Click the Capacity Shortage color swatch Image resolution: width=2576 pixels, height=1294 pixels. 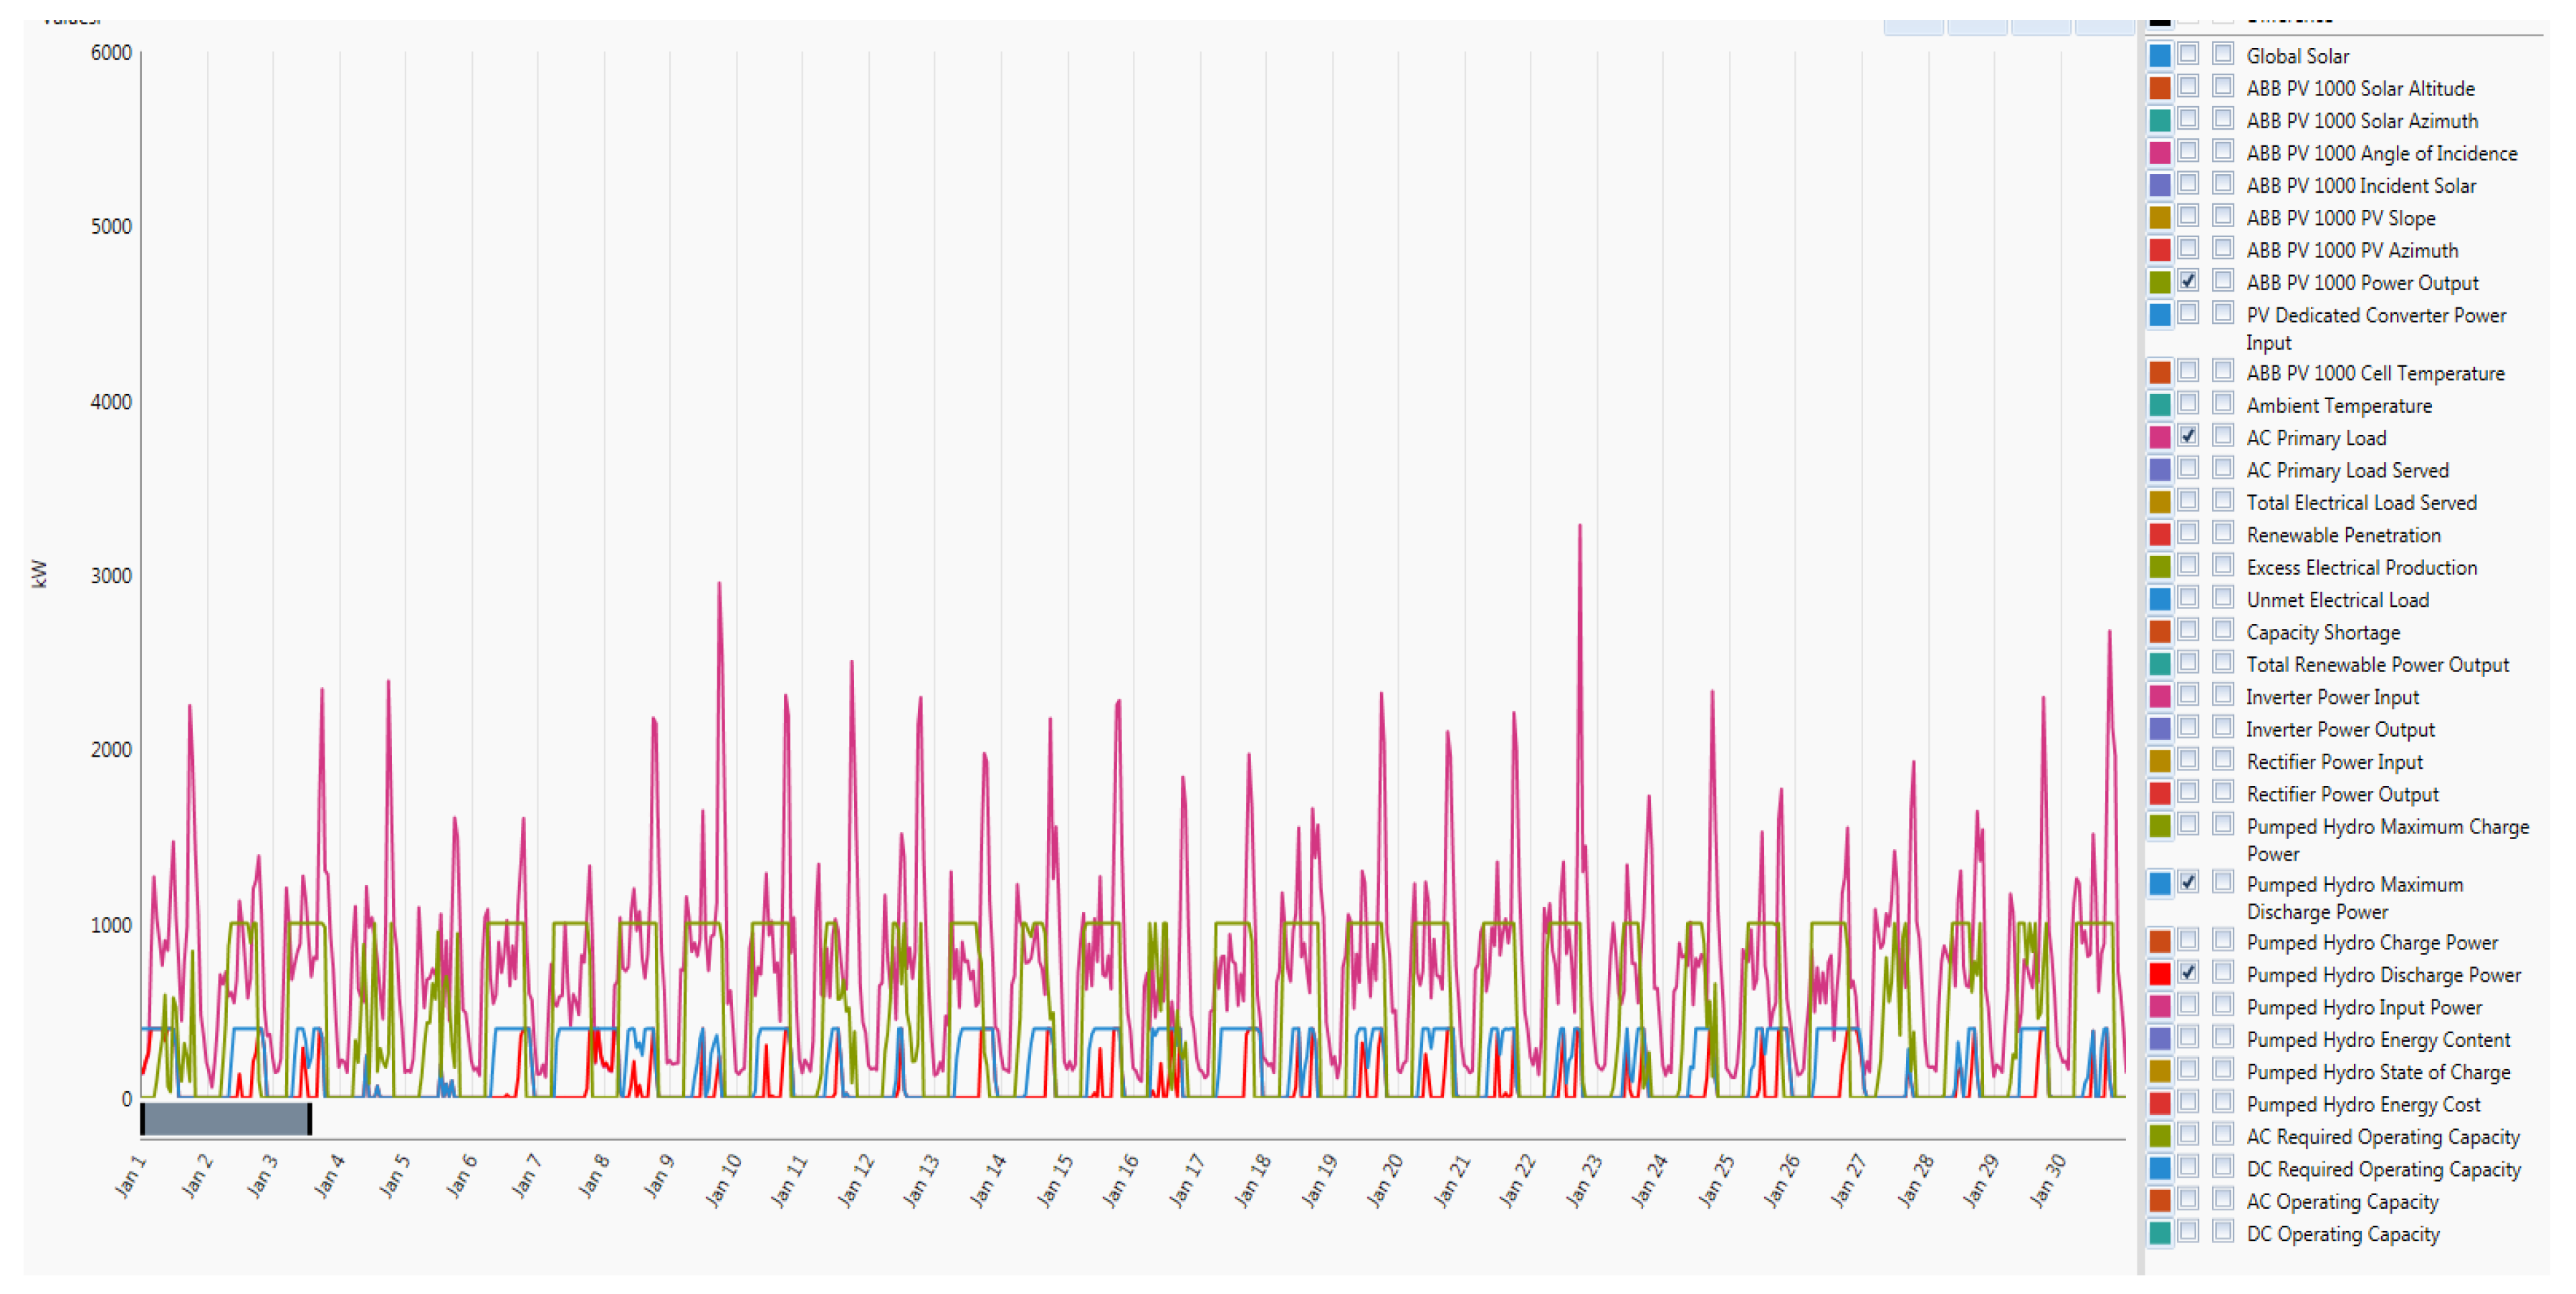tap(2160, 632)
